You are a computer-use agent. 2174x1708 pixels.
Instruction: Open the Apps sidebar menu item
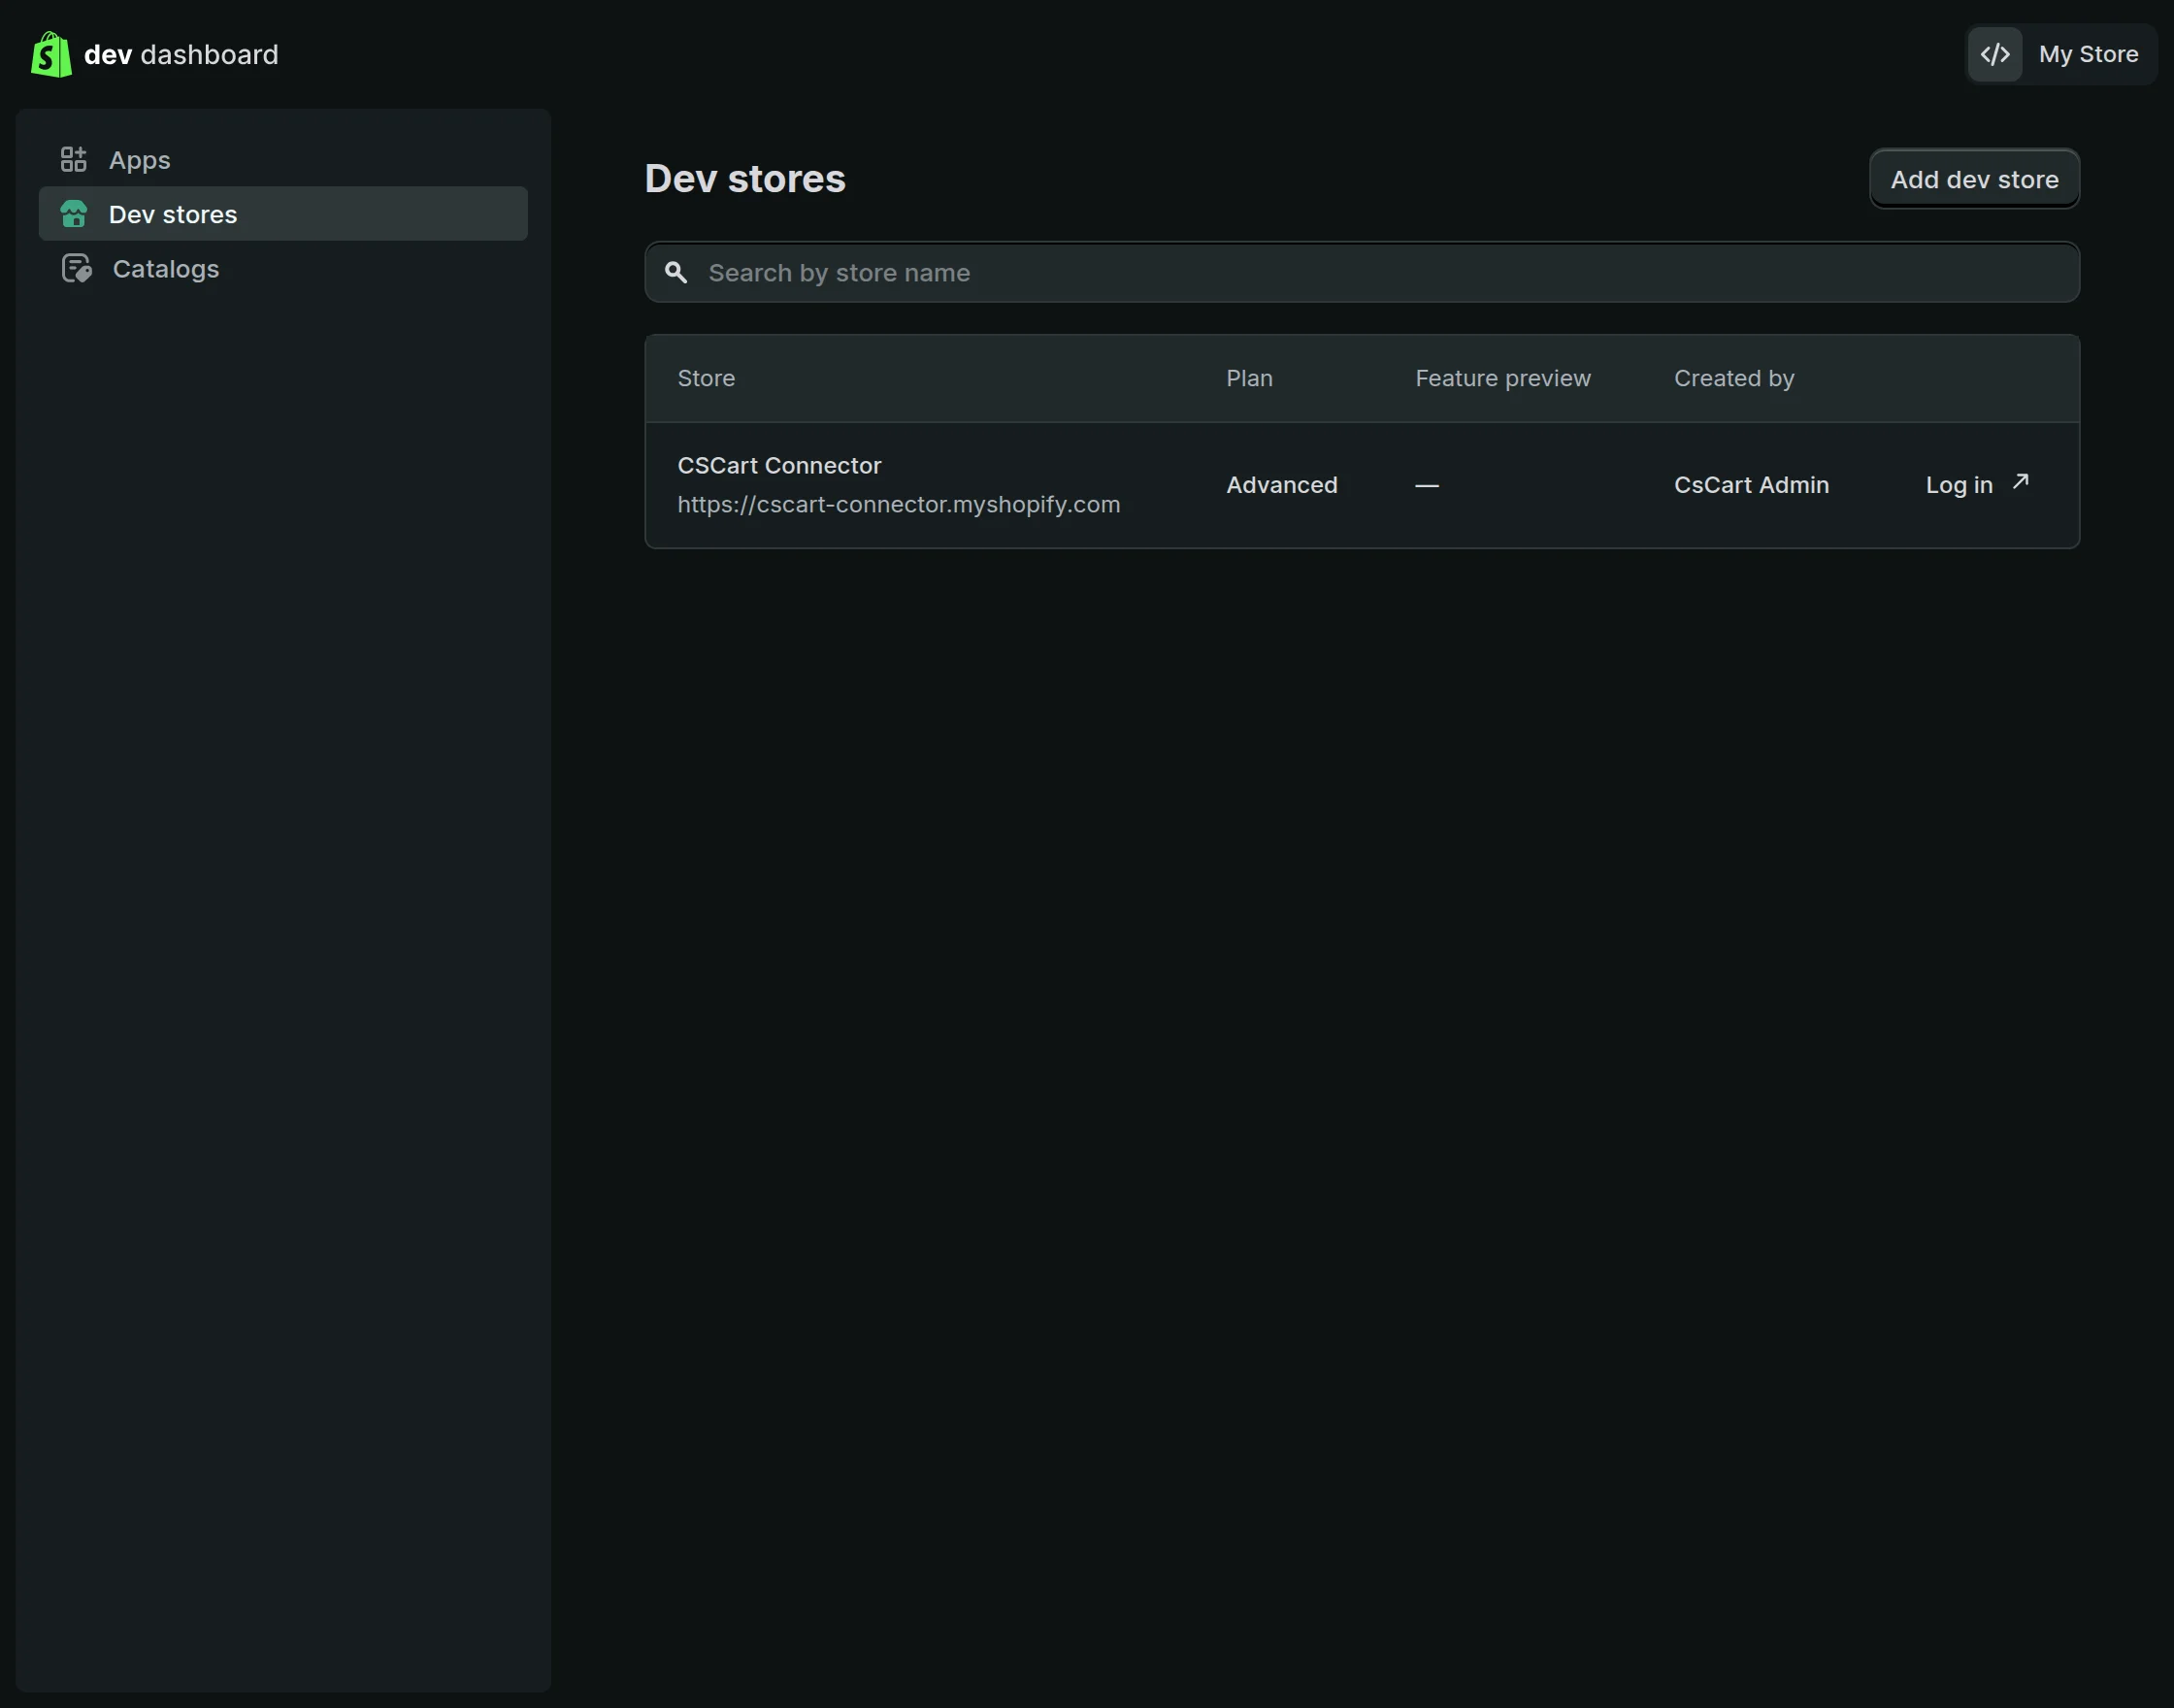[x=140, y=160]
